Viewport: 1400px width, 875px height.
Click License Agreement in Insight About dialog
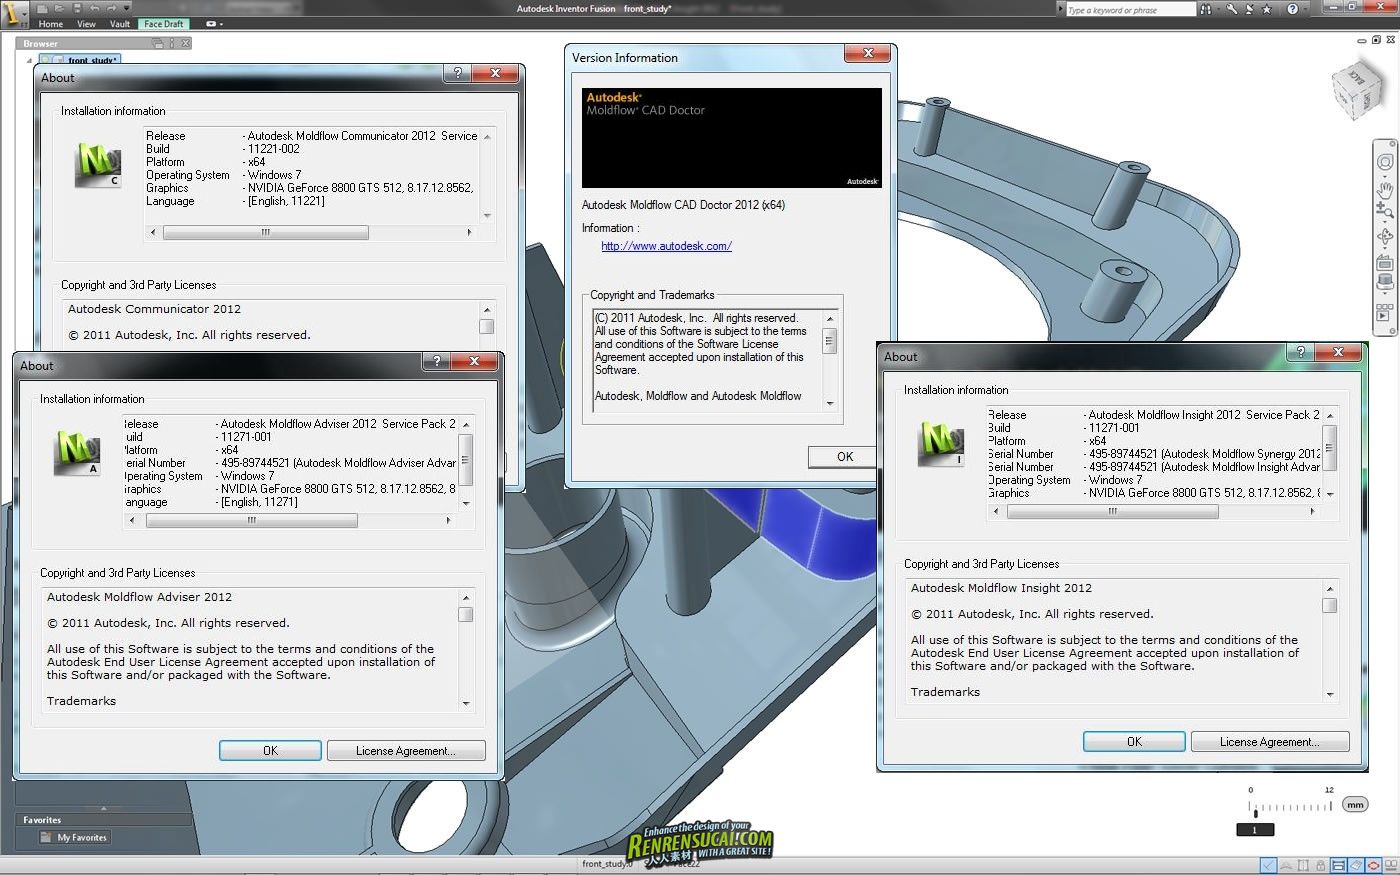1269,741
